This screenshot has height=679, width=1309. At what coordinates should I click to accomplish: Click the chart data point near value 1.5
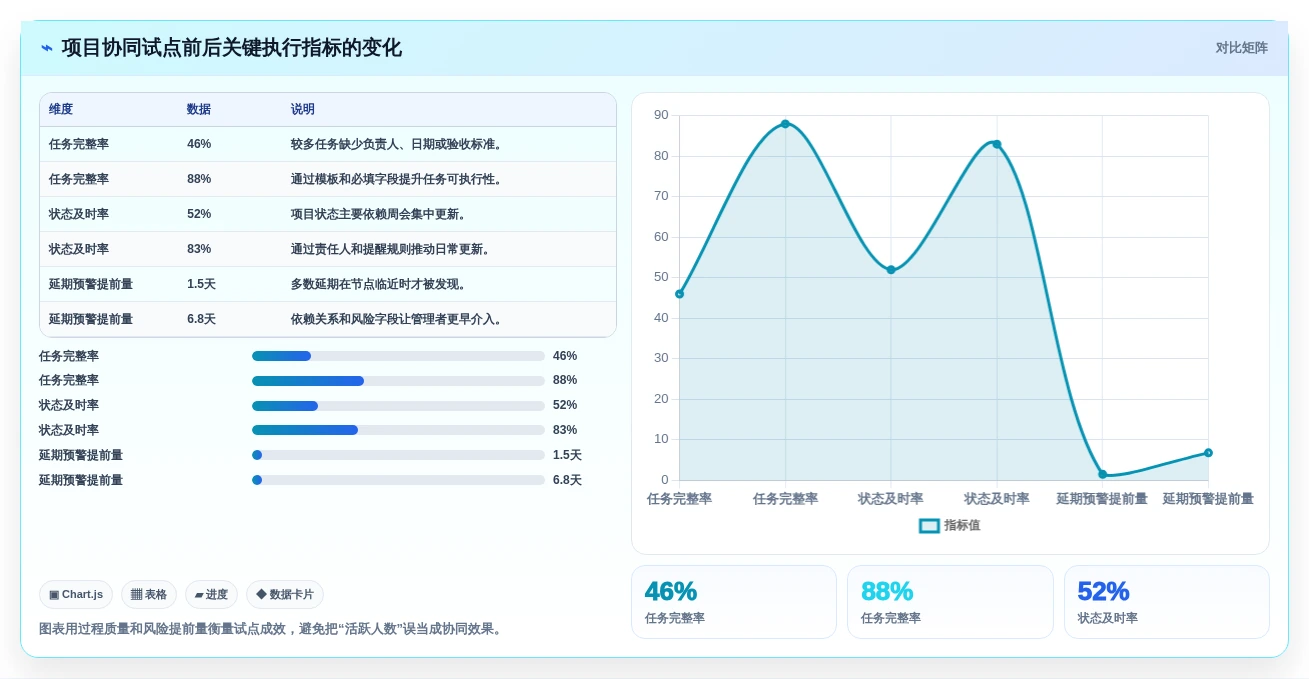pyautogui.click(x=1103, y=474)
